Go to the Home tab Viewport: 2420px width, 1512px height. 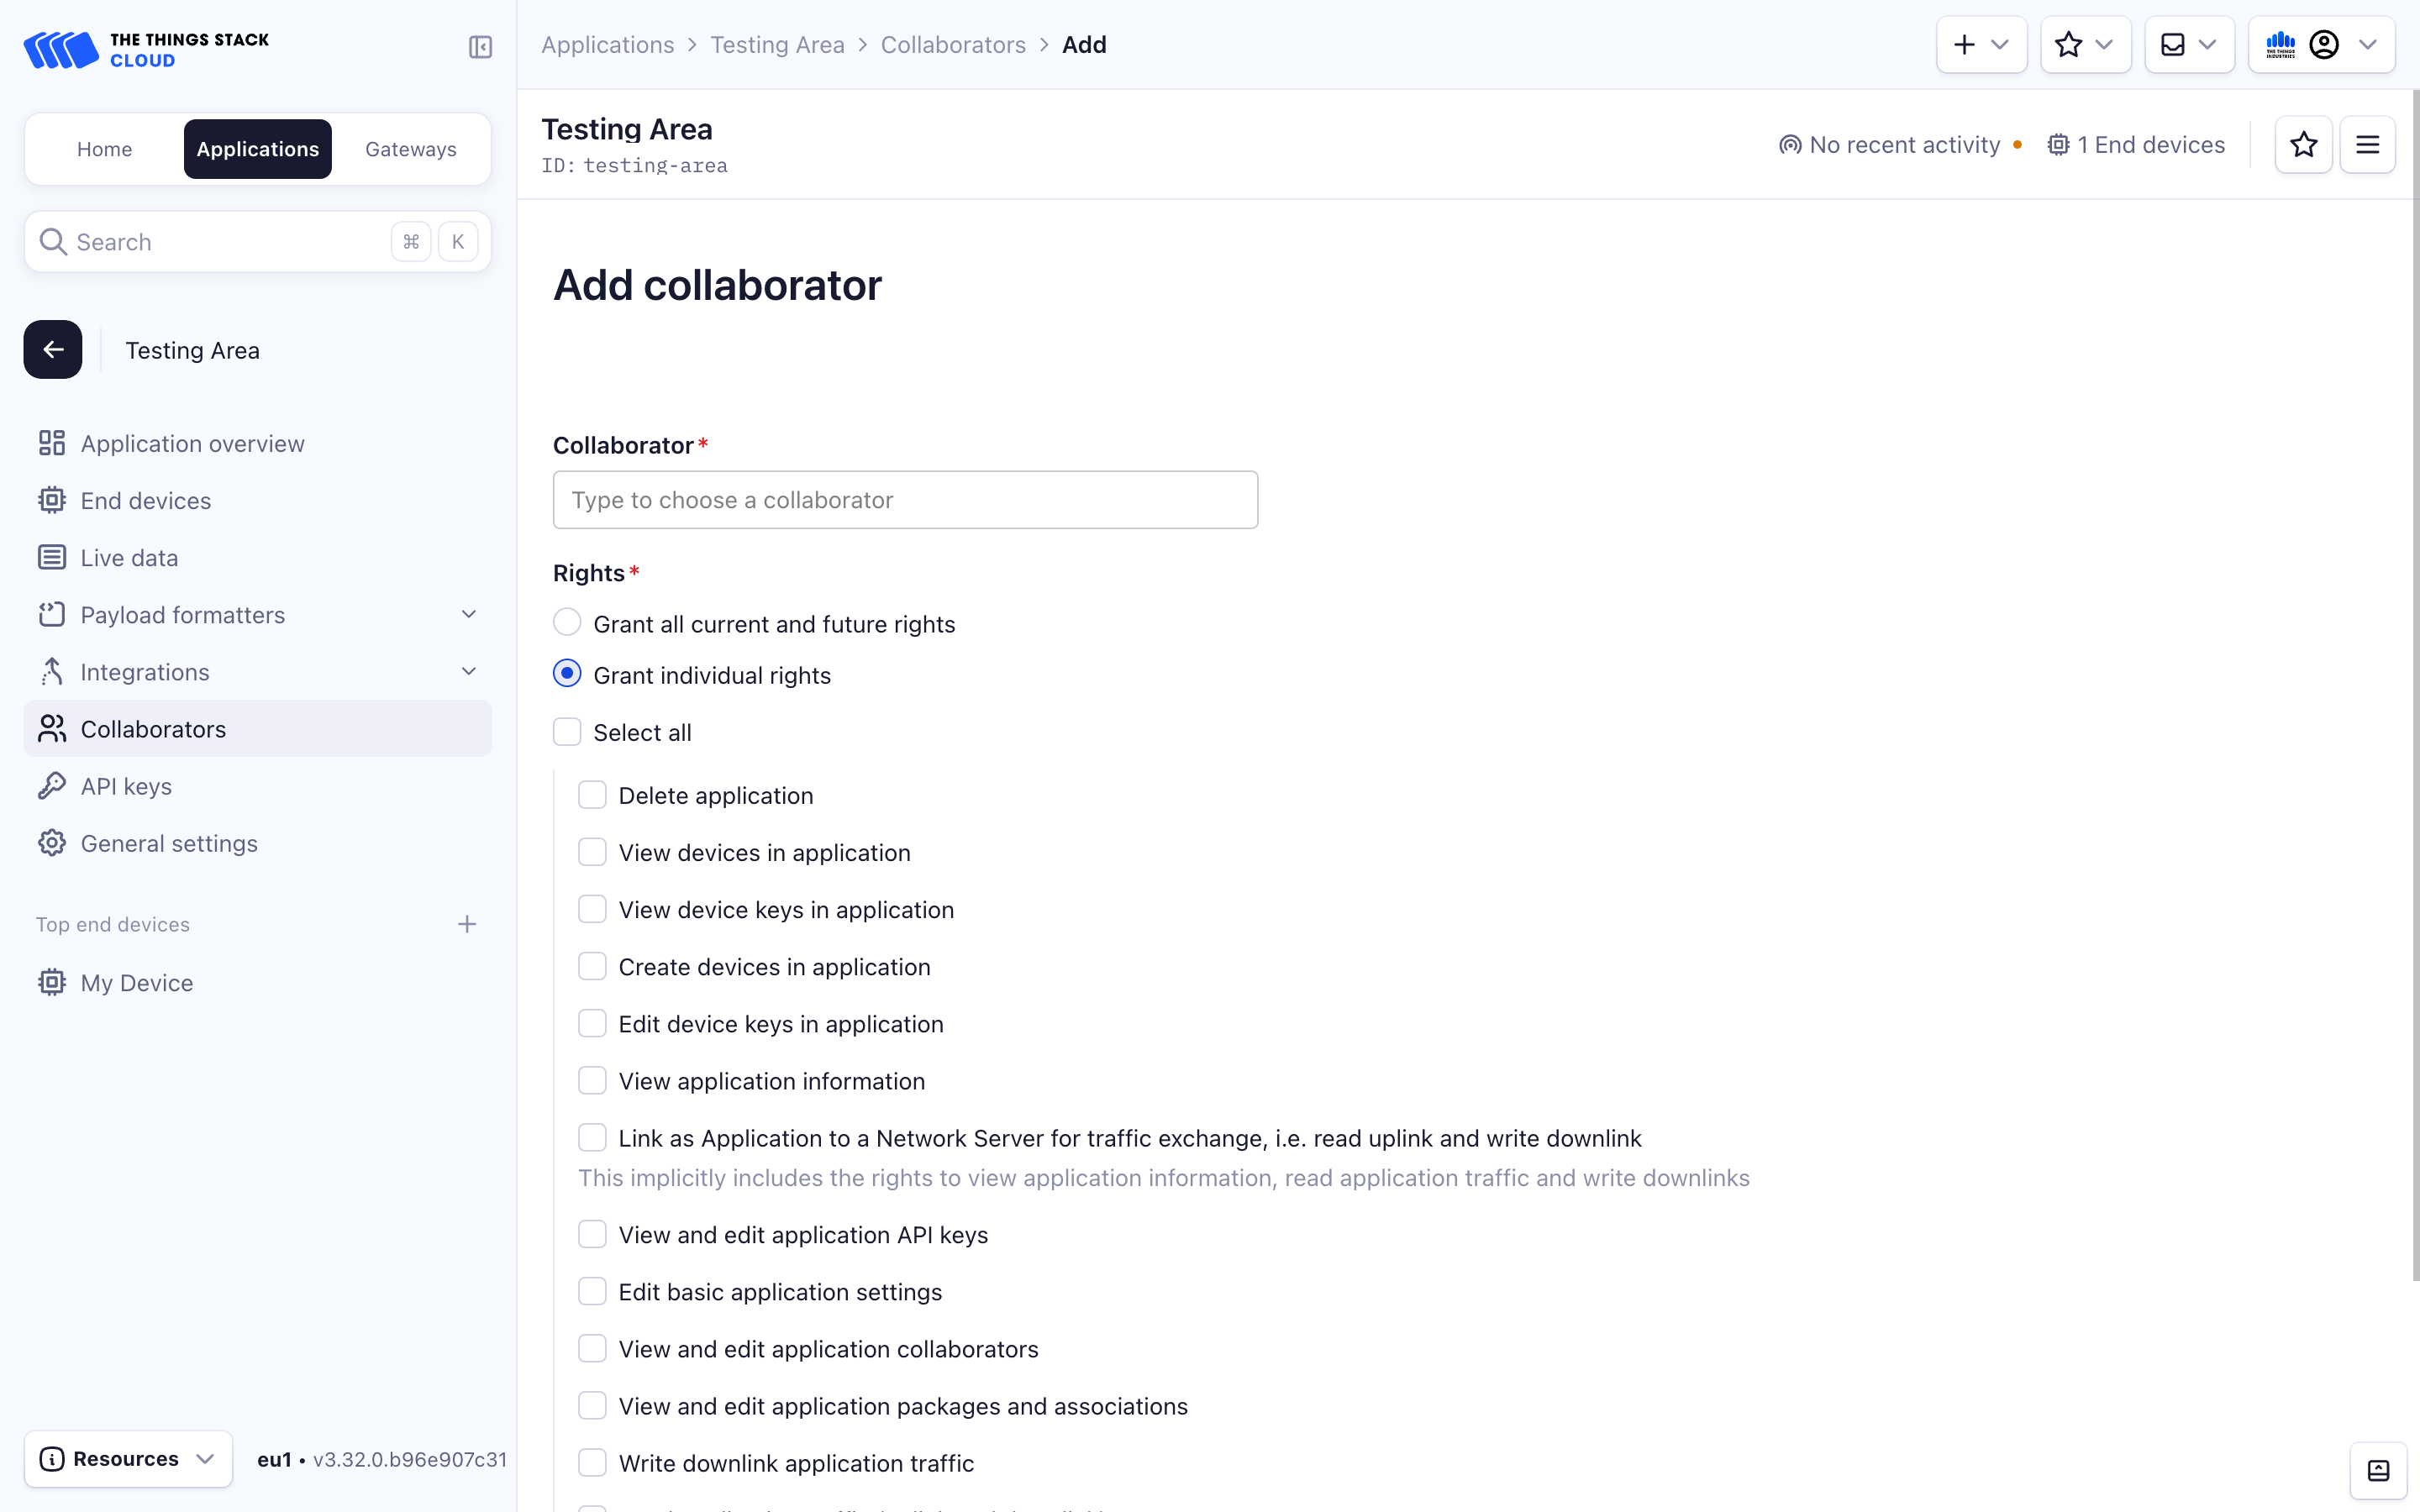[104, 149]
